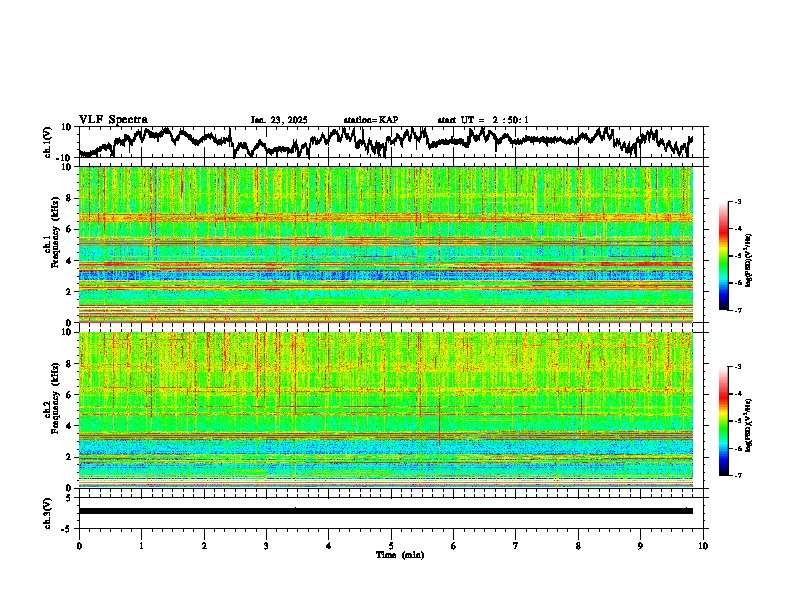This screenshot has height=612, width=792.
Task: Click the "Time (min)" axis label
Action: [400, 555]
